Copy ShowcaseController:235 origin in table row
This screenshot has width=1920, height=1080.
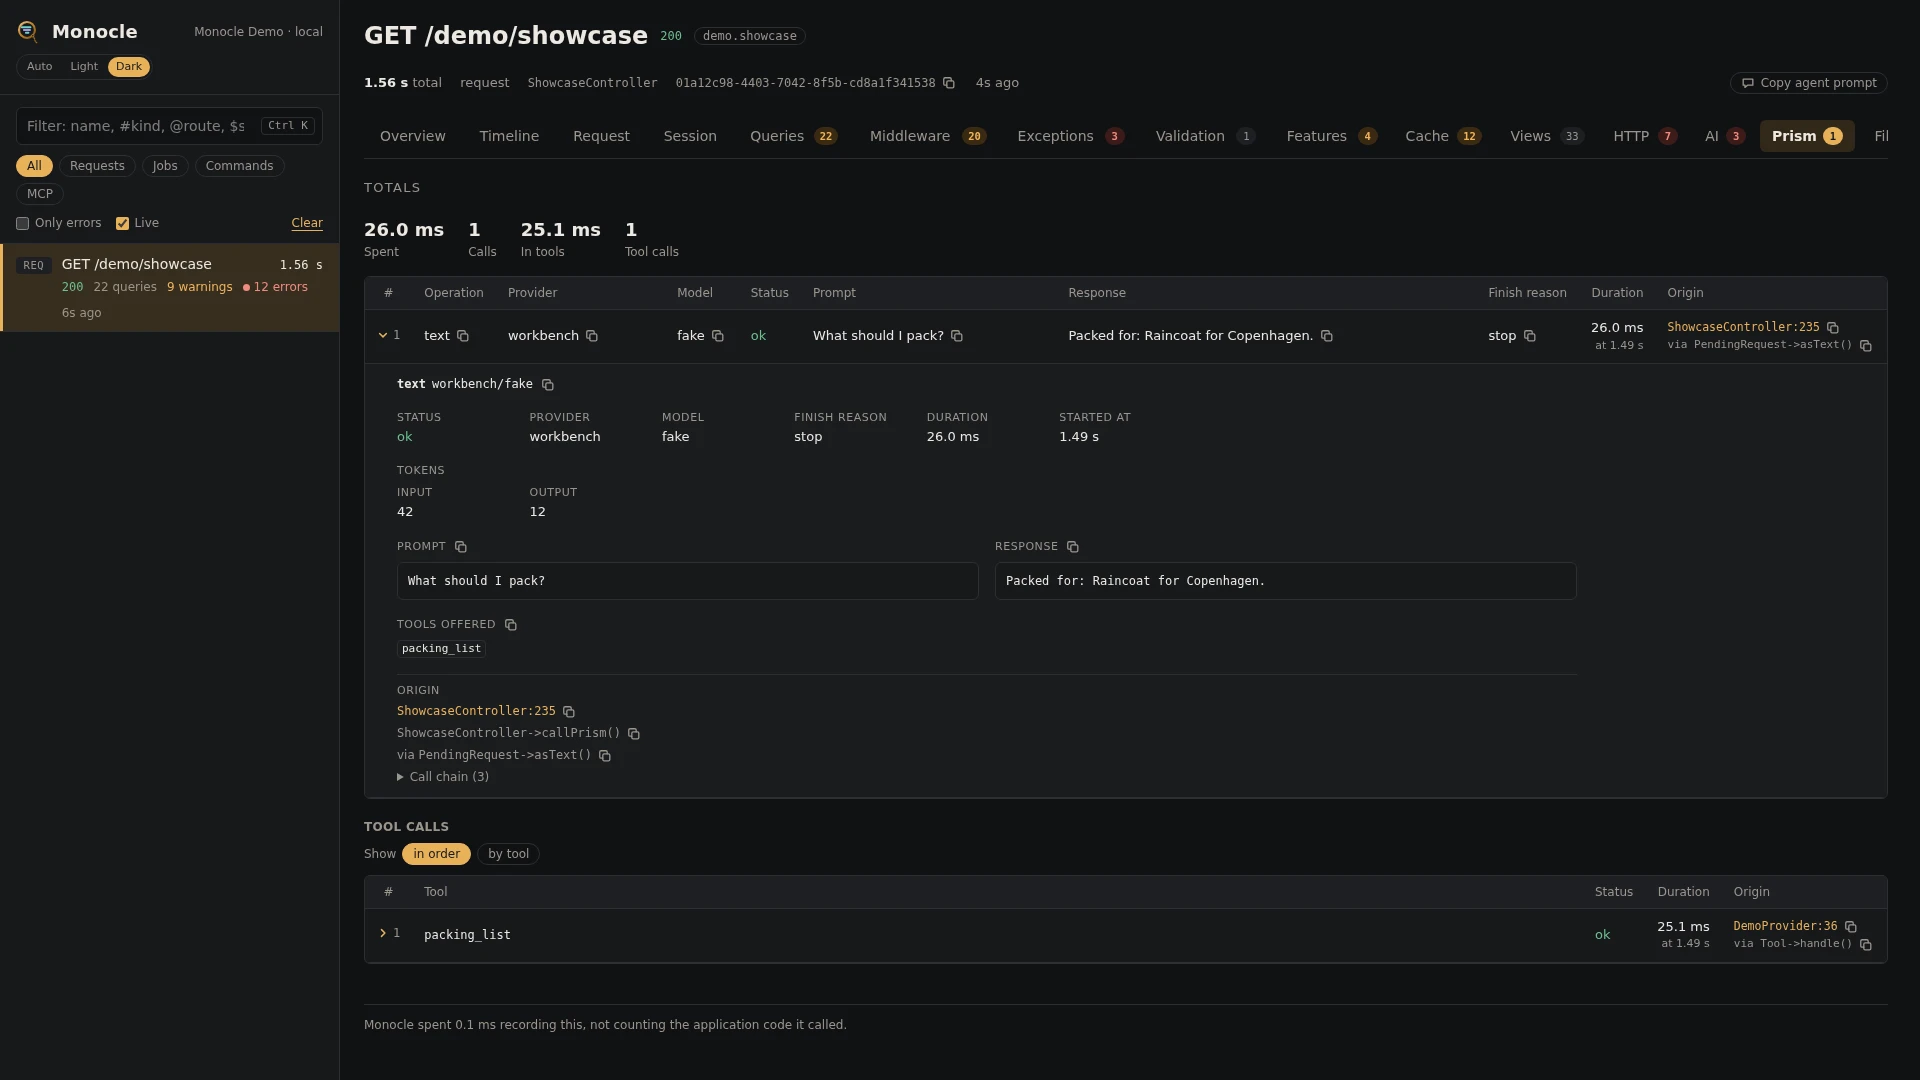[1833, 328]
